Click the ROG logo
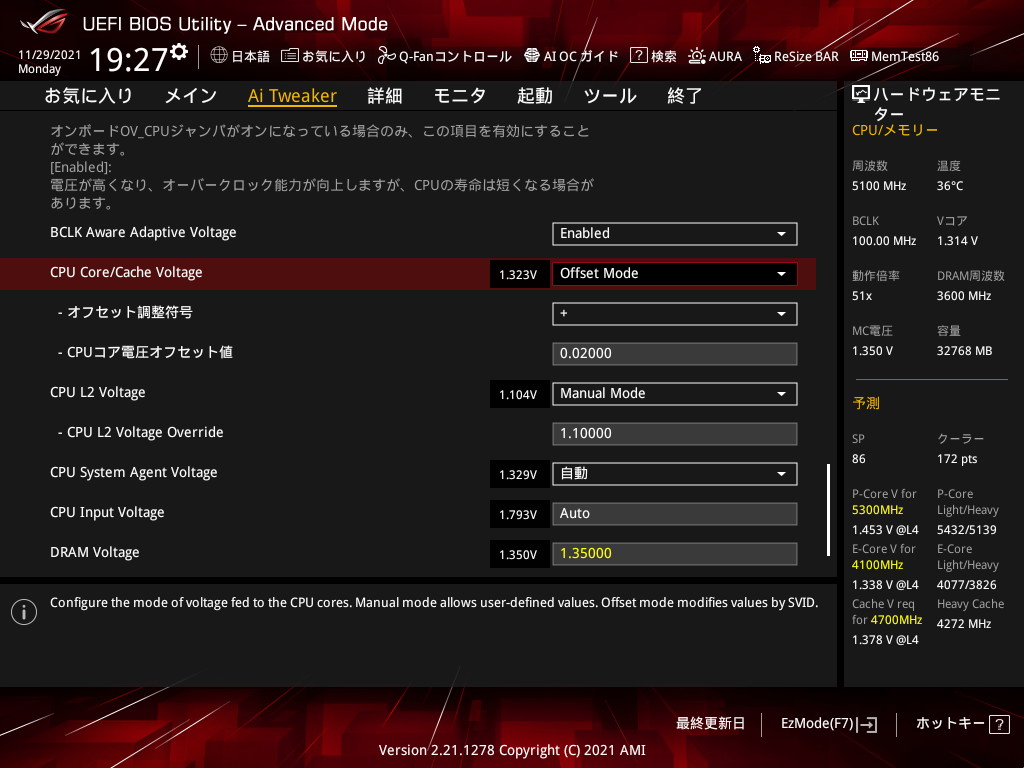This screenshot has width=1024, height=768. [x=44, y=22]
